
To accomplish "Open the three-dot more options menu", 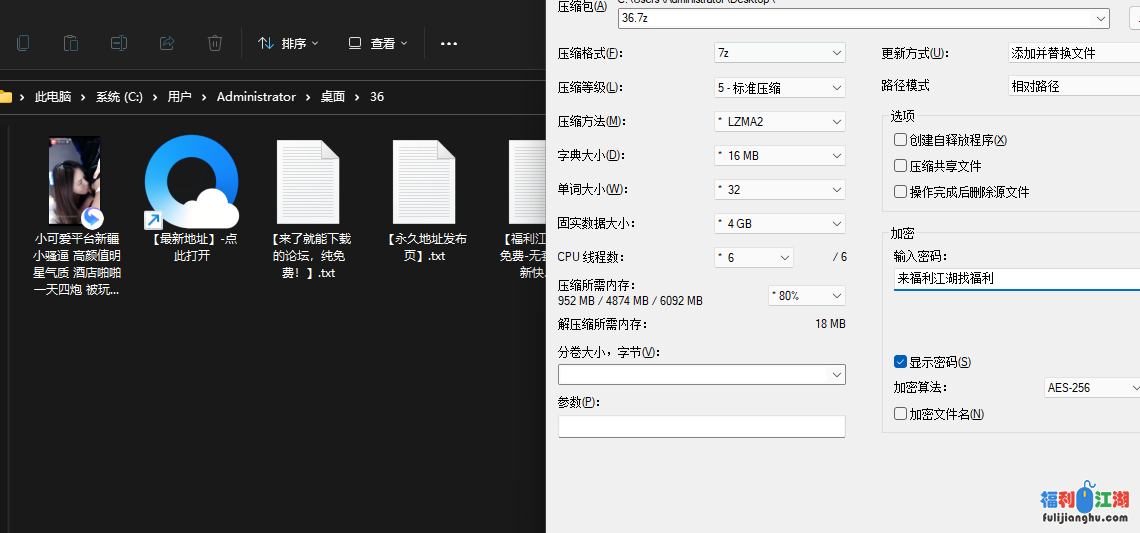I will (449, 44).
